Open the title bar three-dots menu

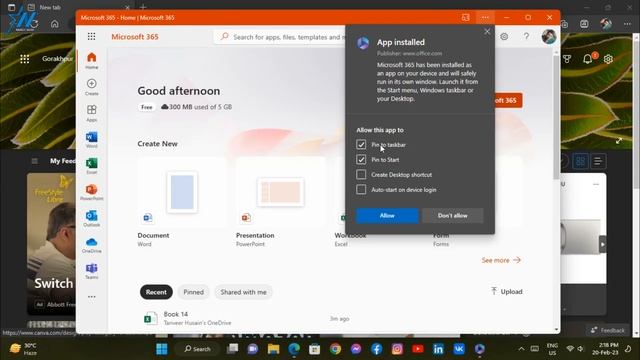[485, 18]
